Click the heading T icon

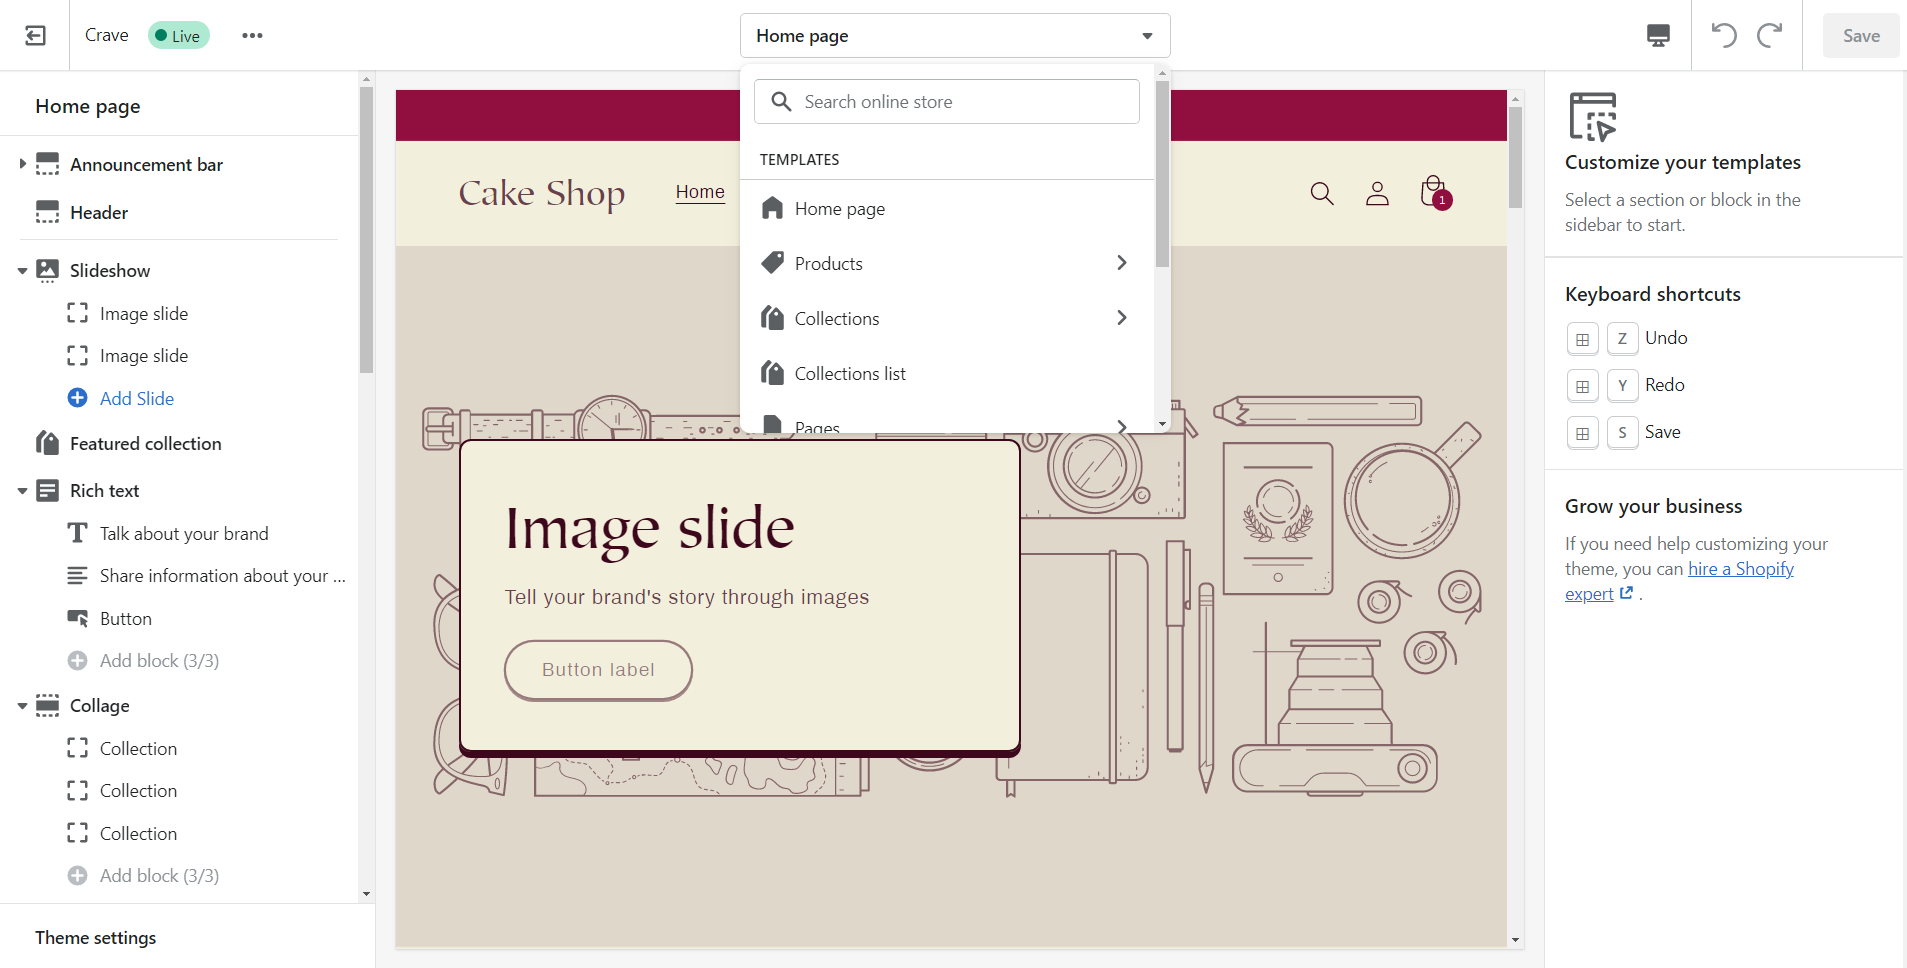coord(77,533)
